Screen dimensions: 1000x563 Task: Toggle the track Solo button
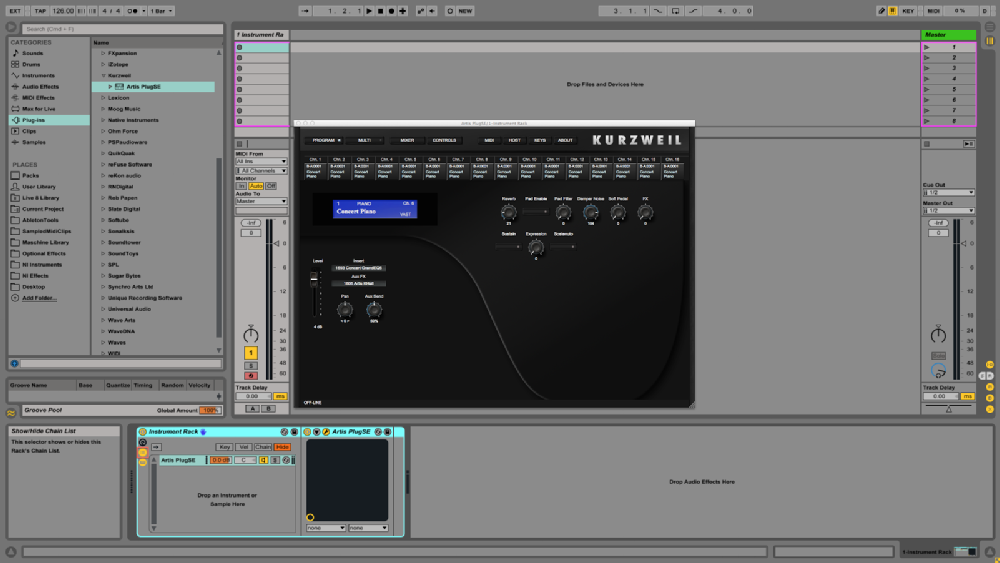coord(250,364)
